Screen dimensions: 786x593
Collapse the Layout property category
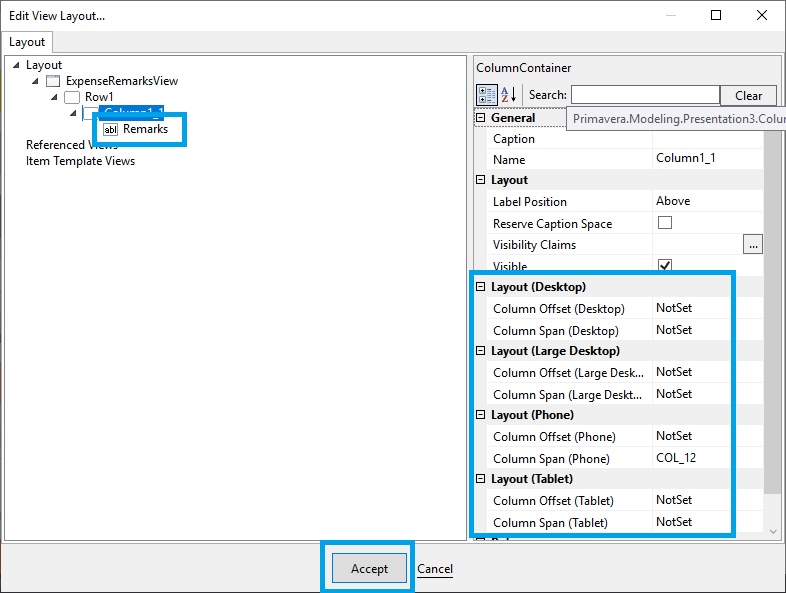[x=480, y=179]
